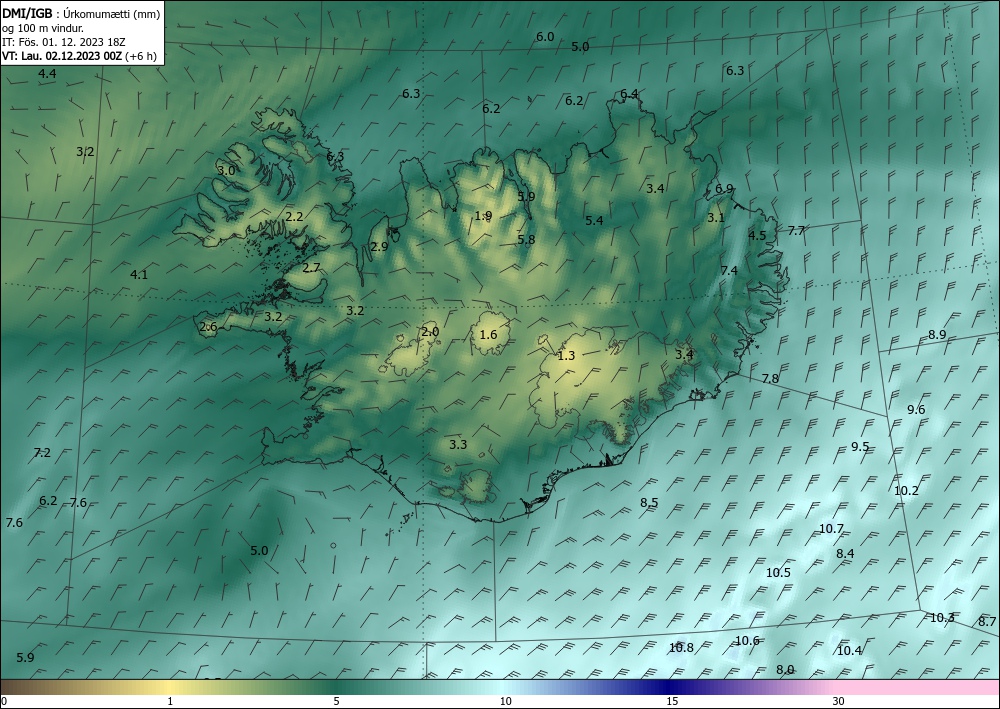Select the 1.9 value in north Iceland

[x=483, y=216]
